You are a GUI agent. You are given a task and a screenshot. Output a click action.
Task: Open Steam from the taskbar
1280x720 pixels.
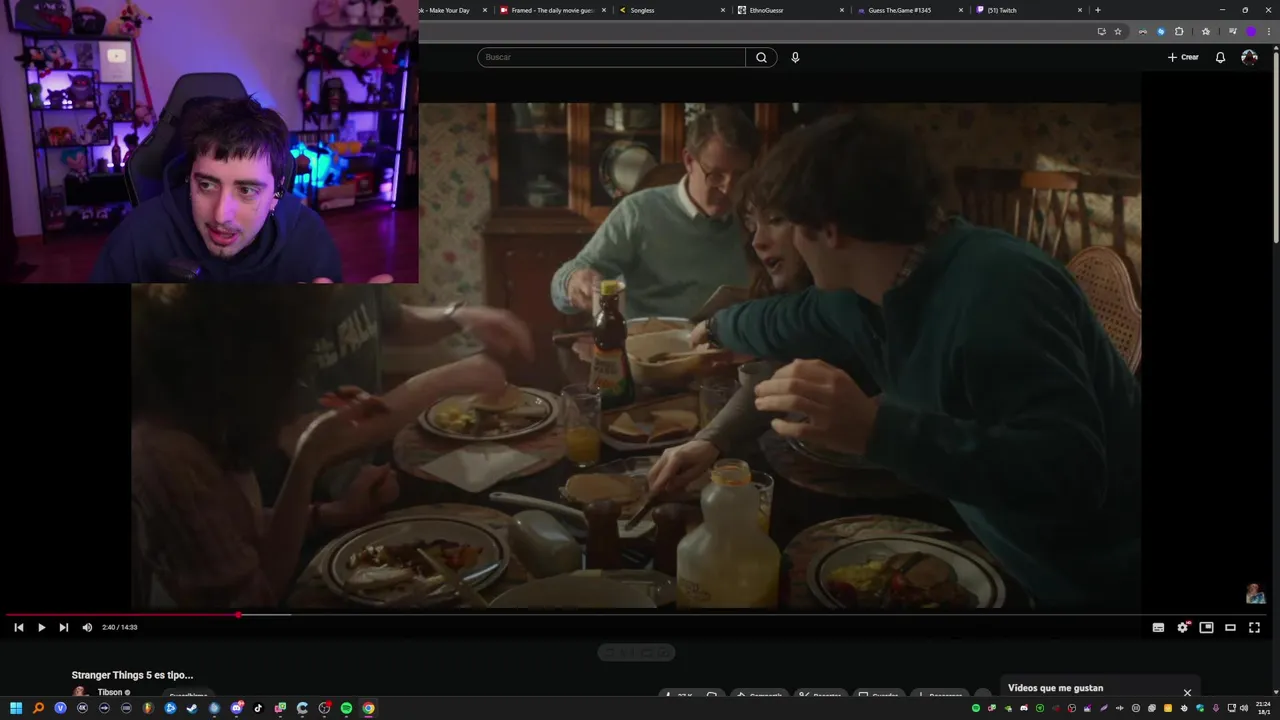[x=191, y=708]
